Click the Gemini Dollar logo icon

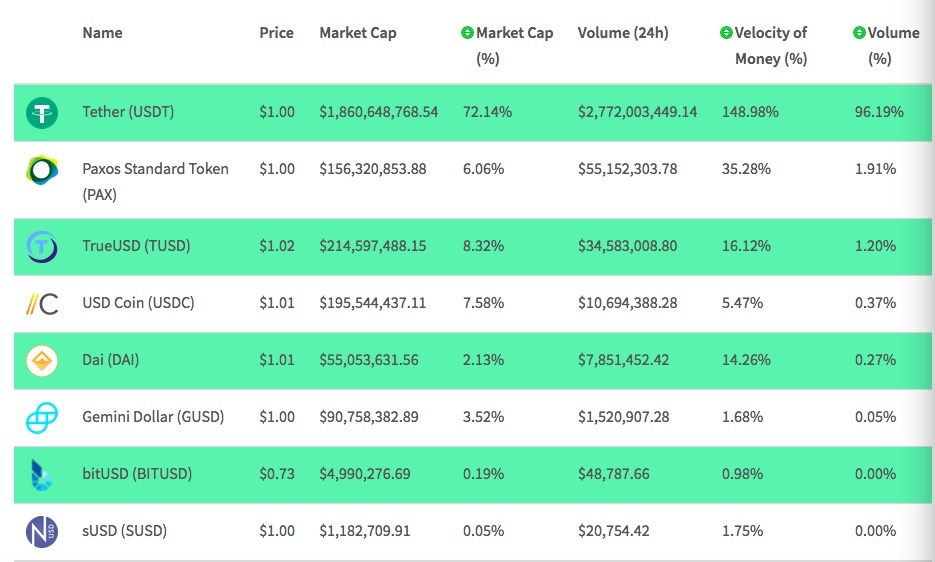42,418
